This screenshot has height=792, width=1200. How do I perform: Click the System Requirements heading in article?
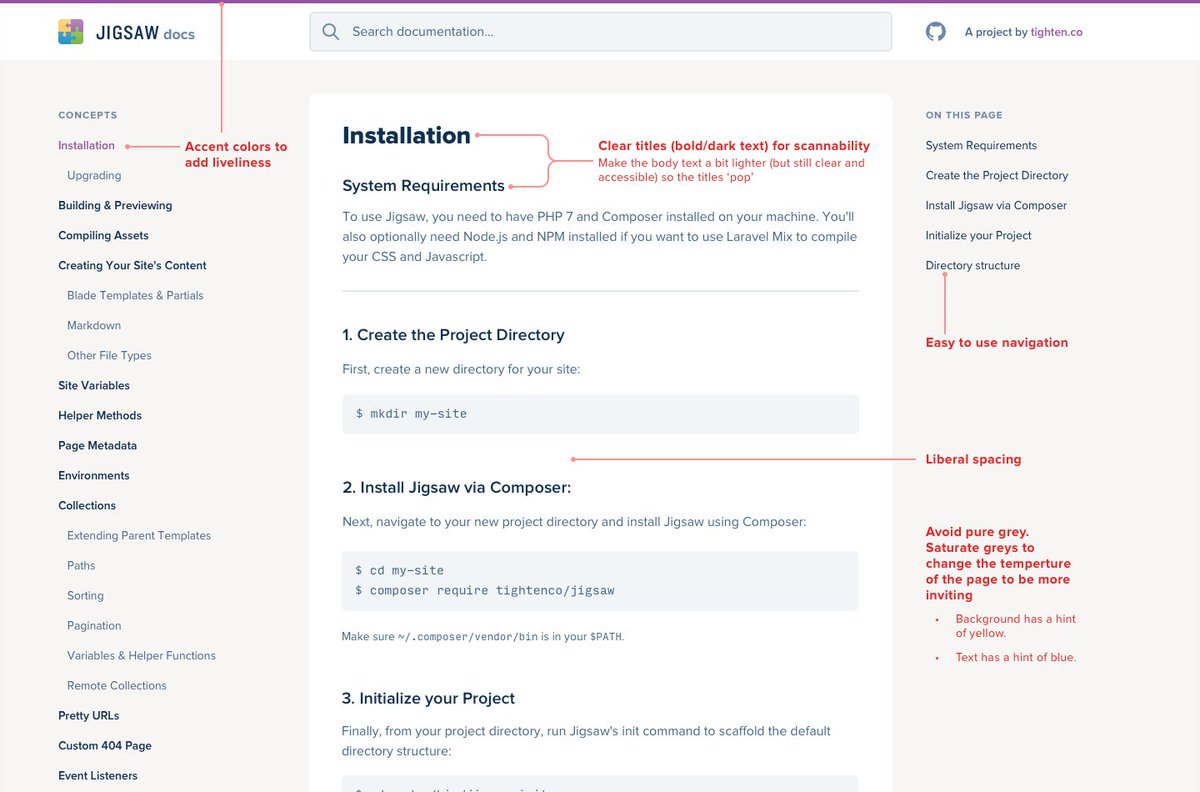coord(423,186)
